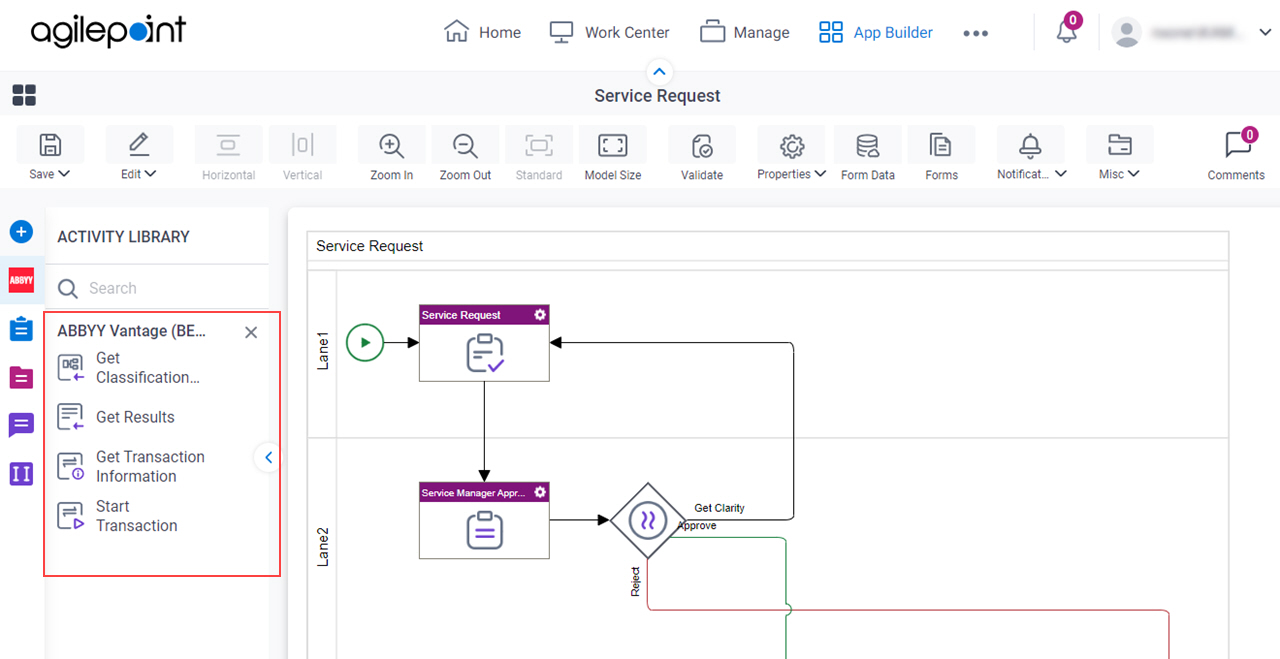Click the Approve connector label

[697, 526]
